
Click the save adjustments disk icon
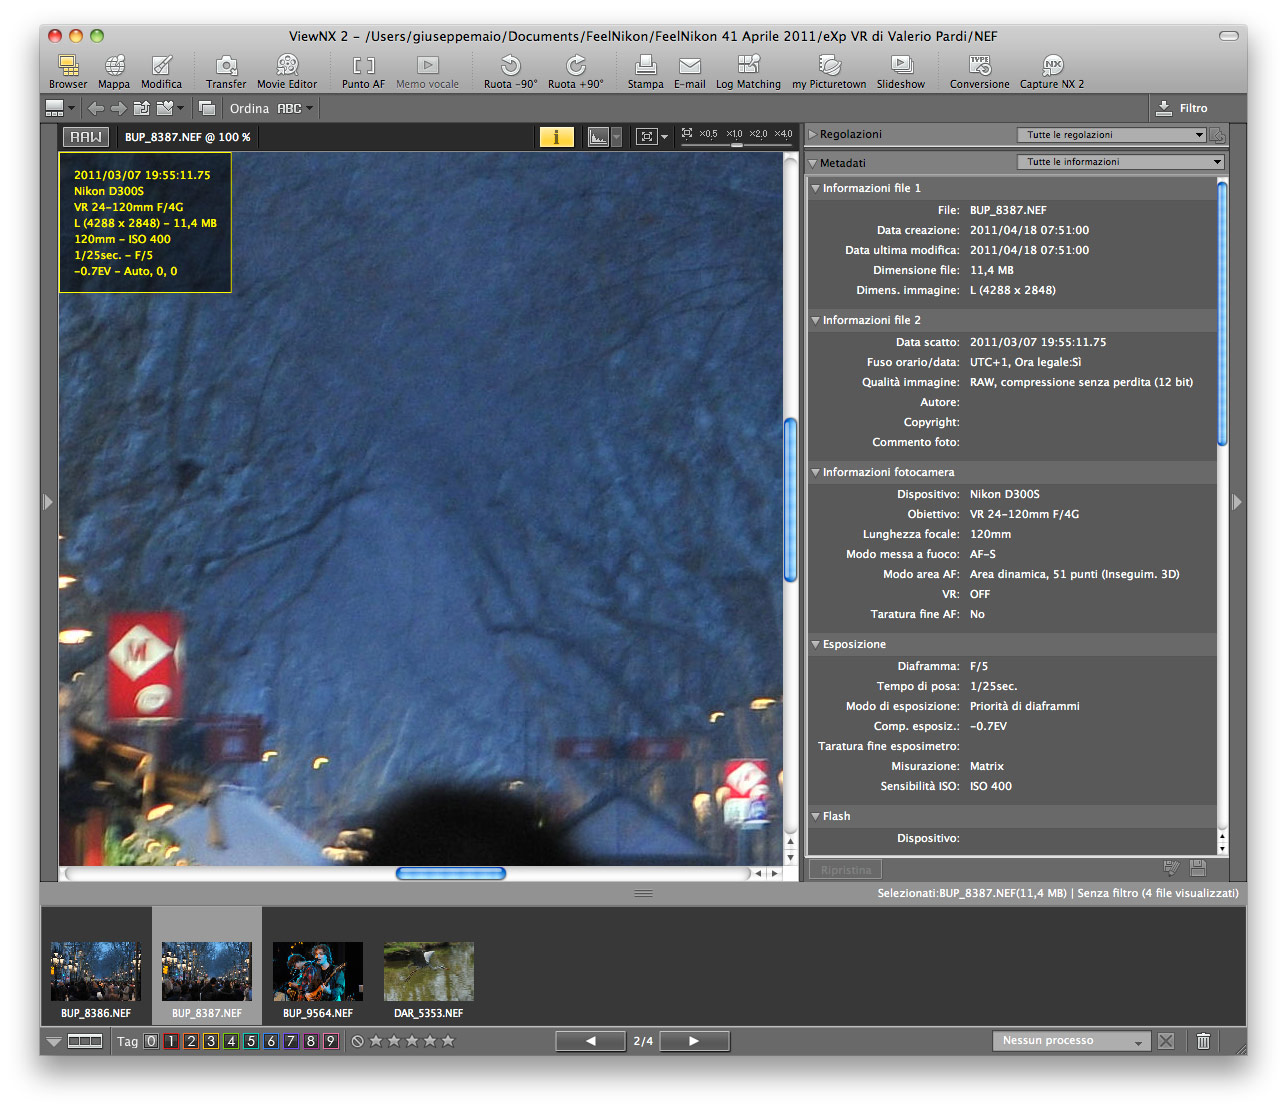pos(1198,868)
